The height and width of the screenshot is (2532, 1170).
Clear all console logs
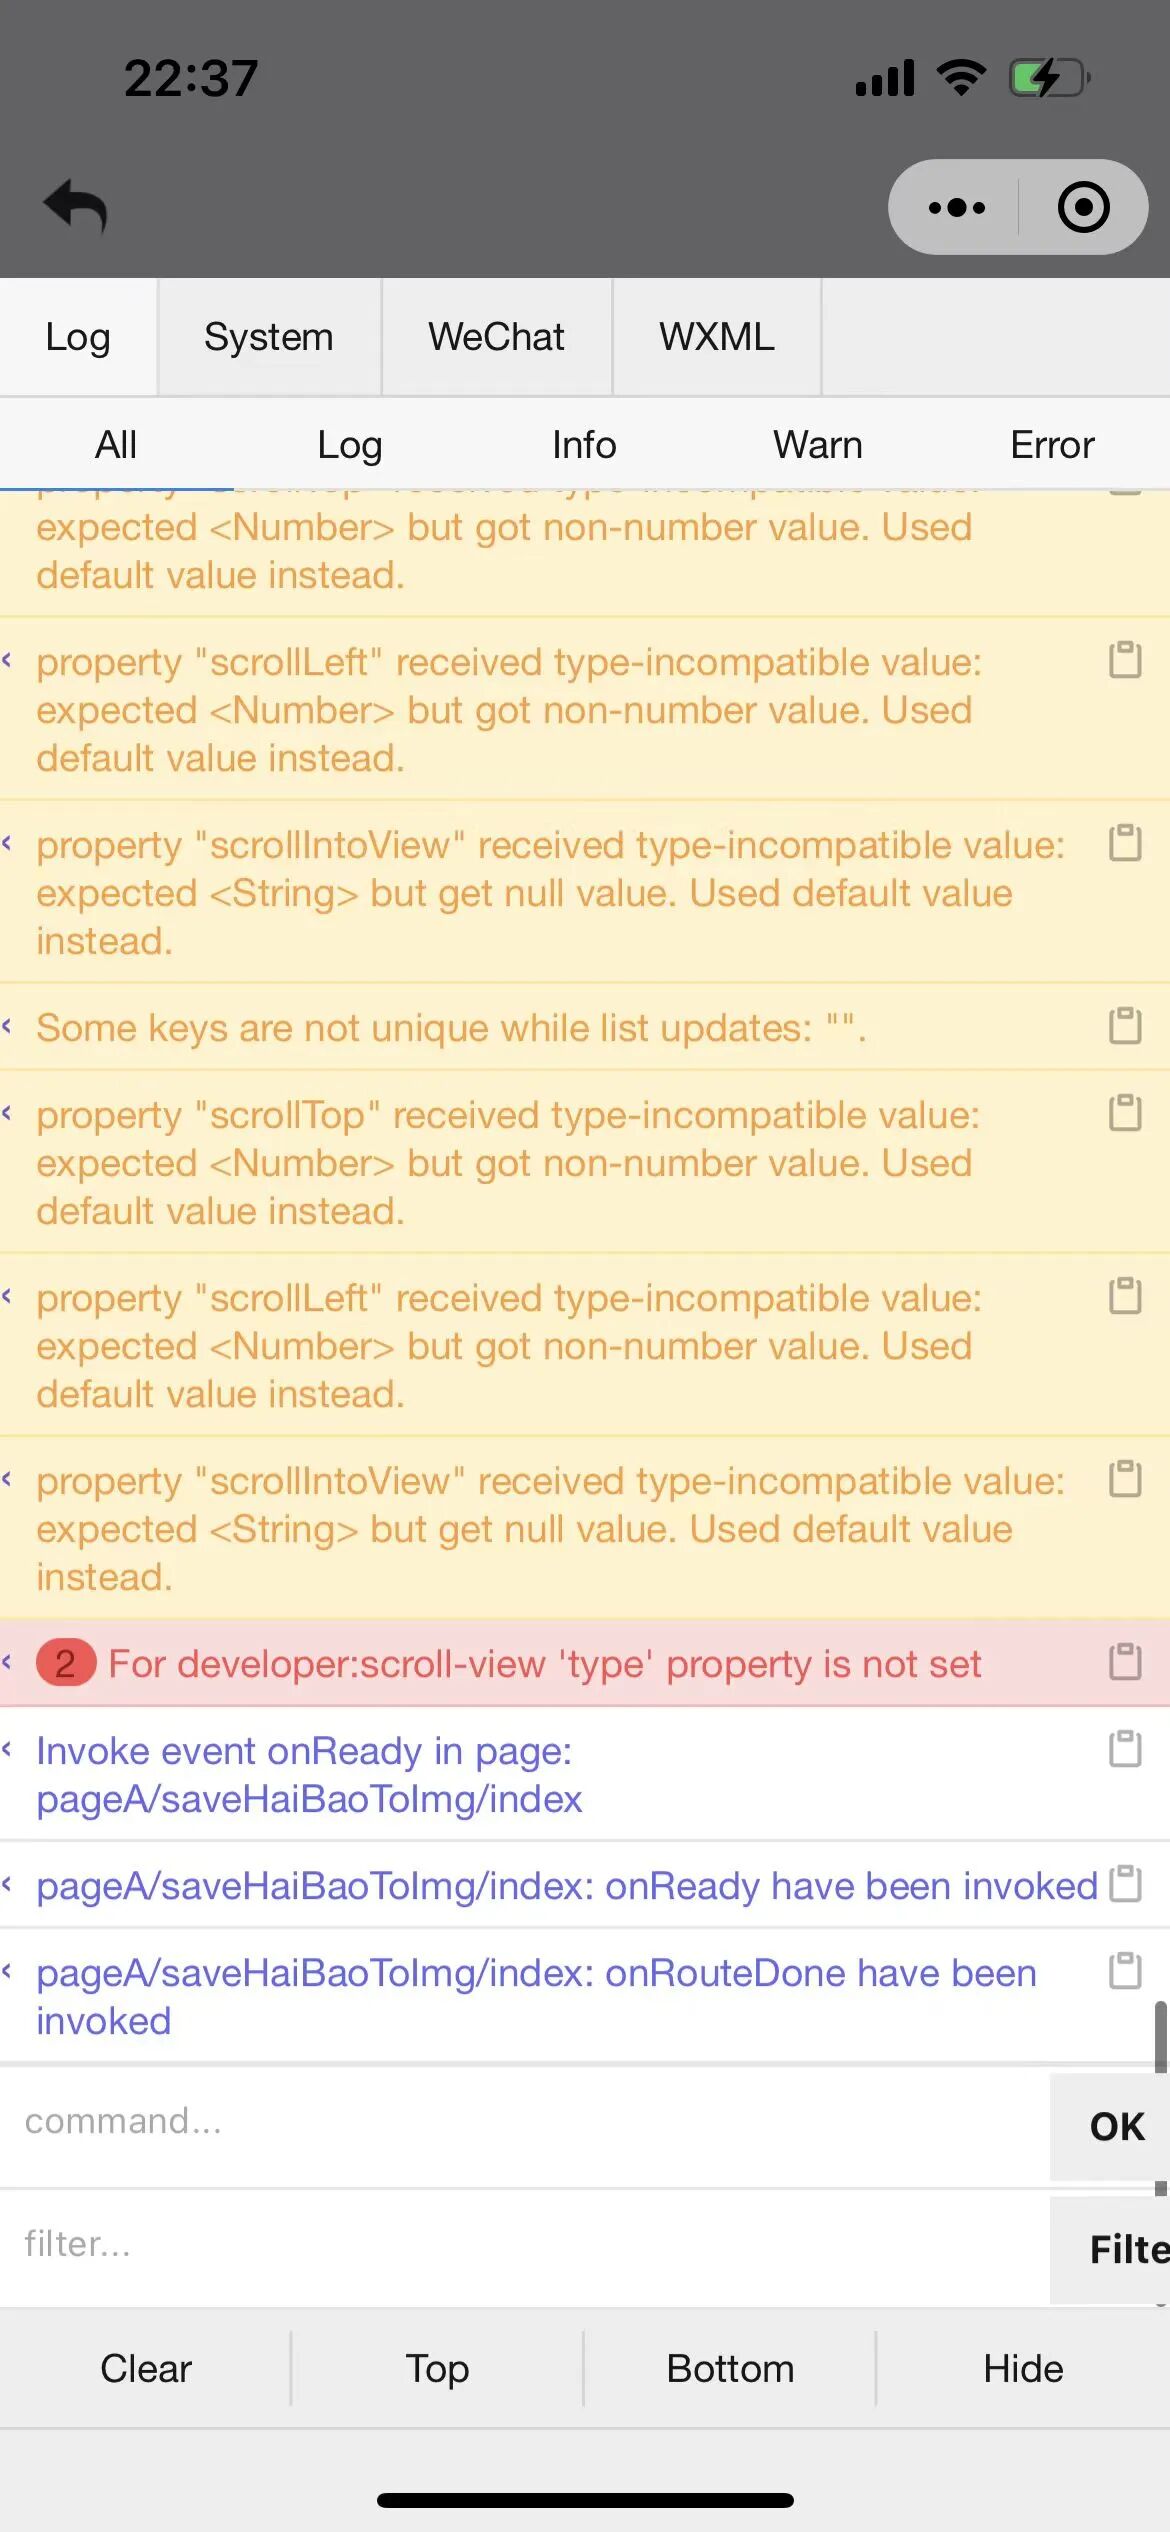pos(146,2369)
